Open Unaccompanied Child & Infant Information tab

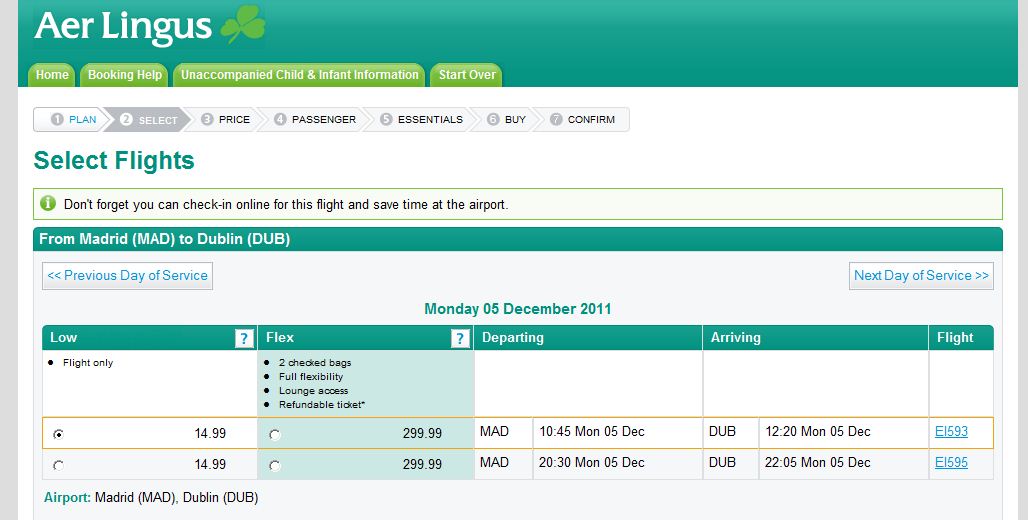click(300, 75)
